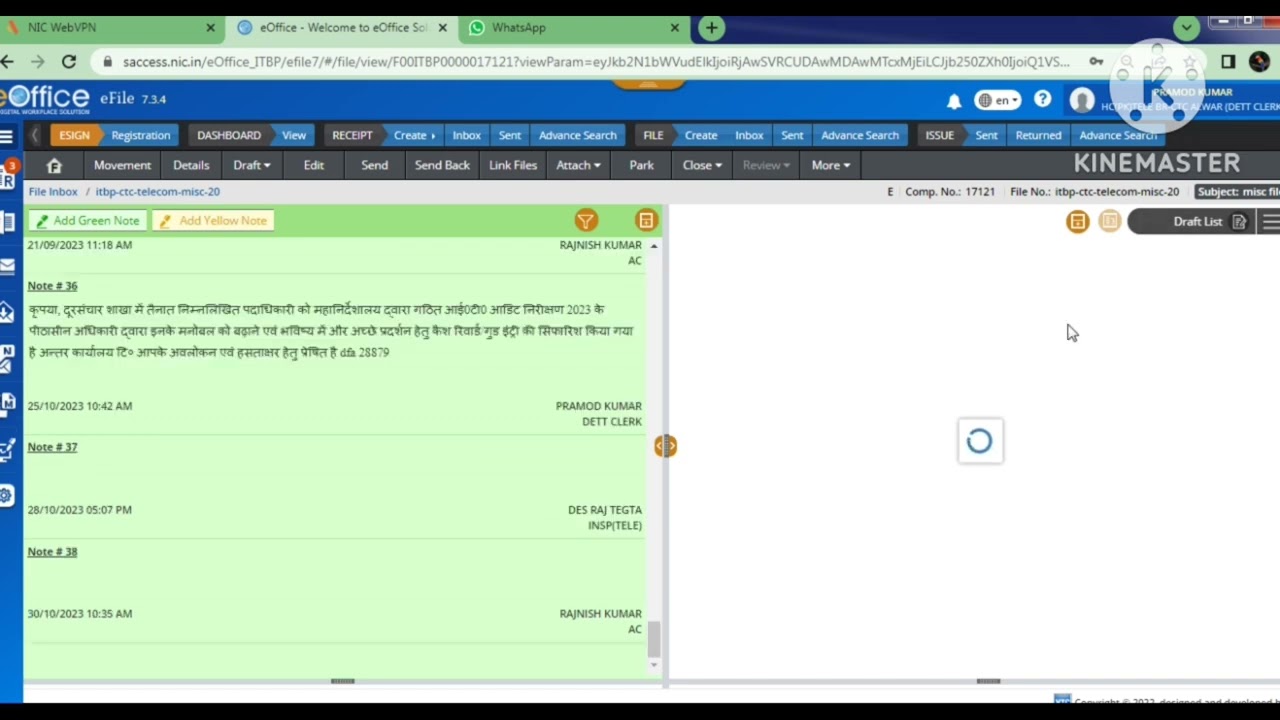Select the ESIGN menu section

click(x=74, y=135)
